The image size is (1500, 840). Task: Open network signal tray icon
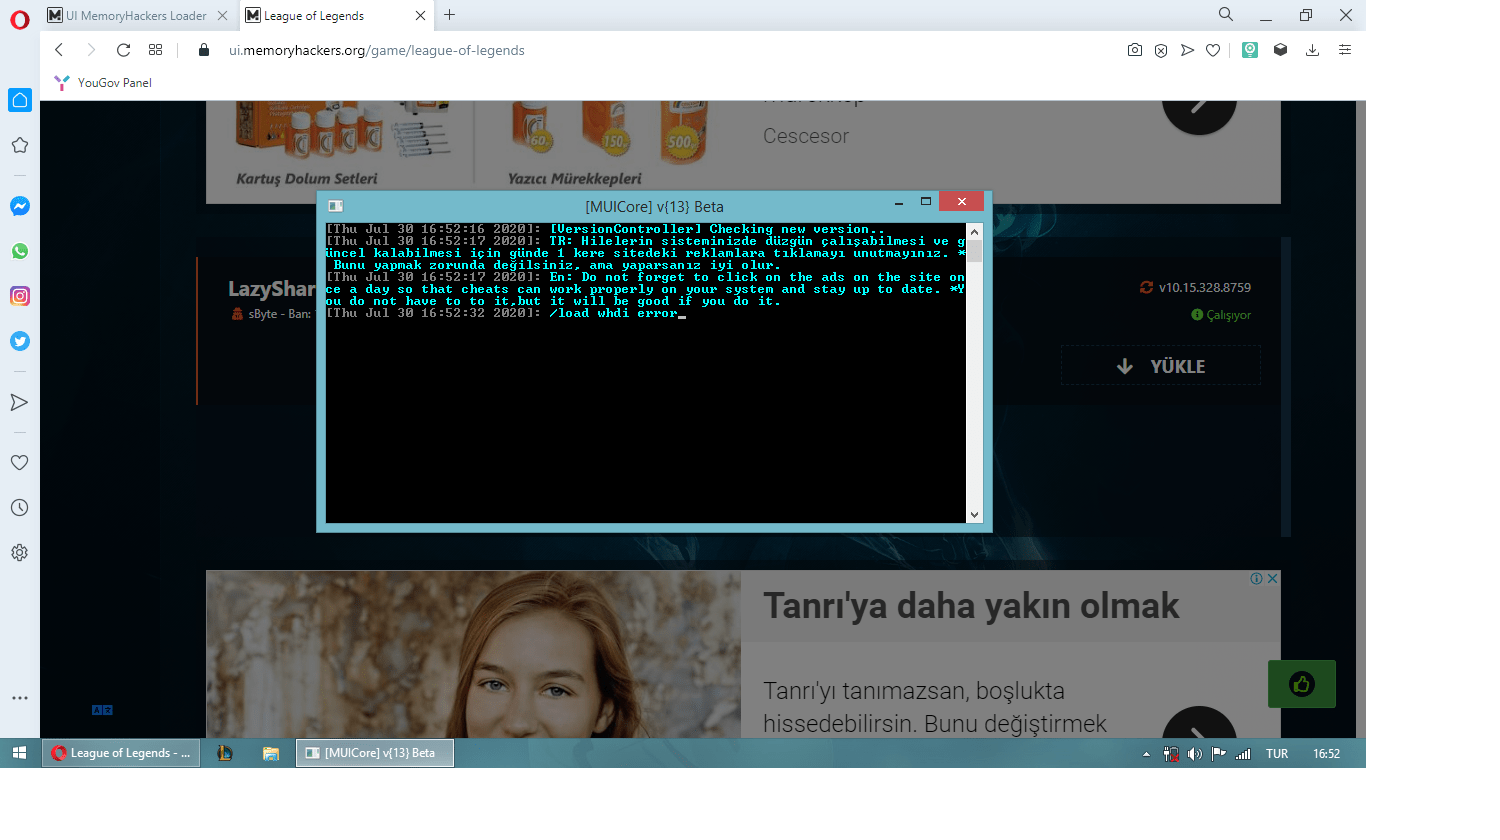(x=1243, y=754)
